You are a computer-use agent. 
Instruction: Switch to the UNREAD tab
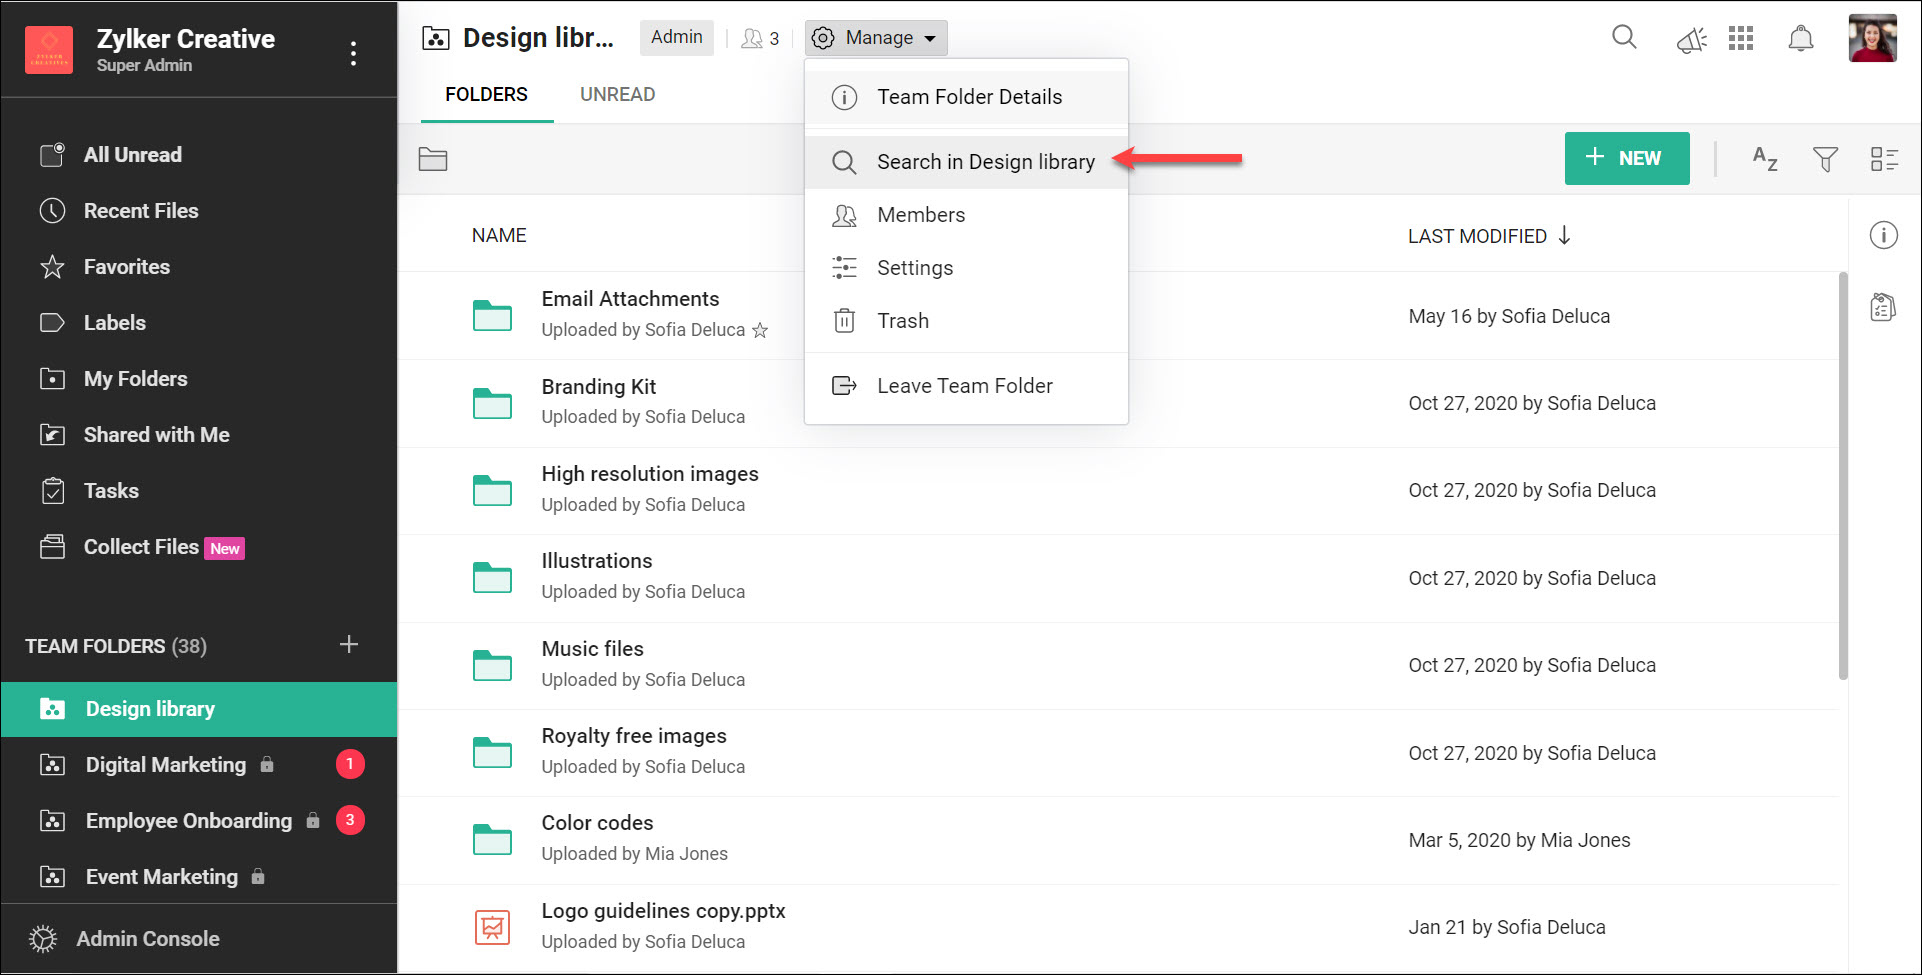(617, 94)
